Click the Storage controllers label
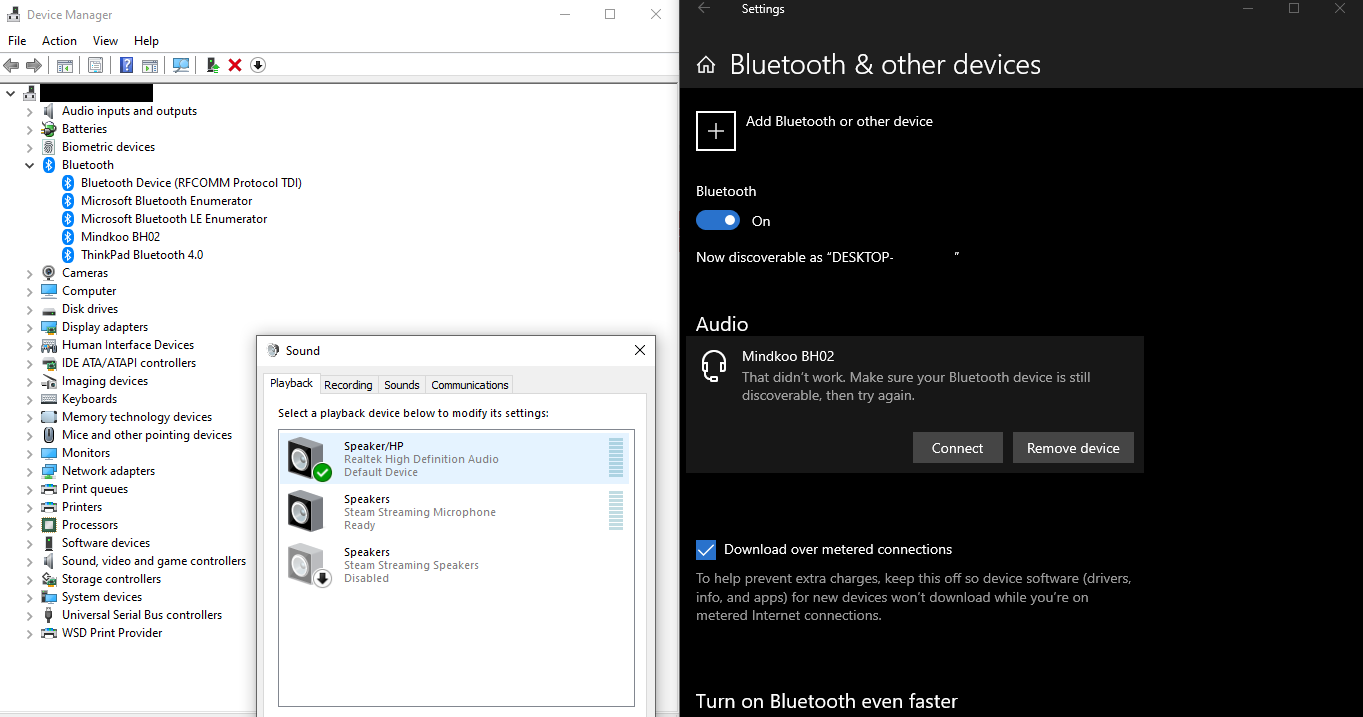The height and width of the screenshot is (717, 1363). [111, 579]
